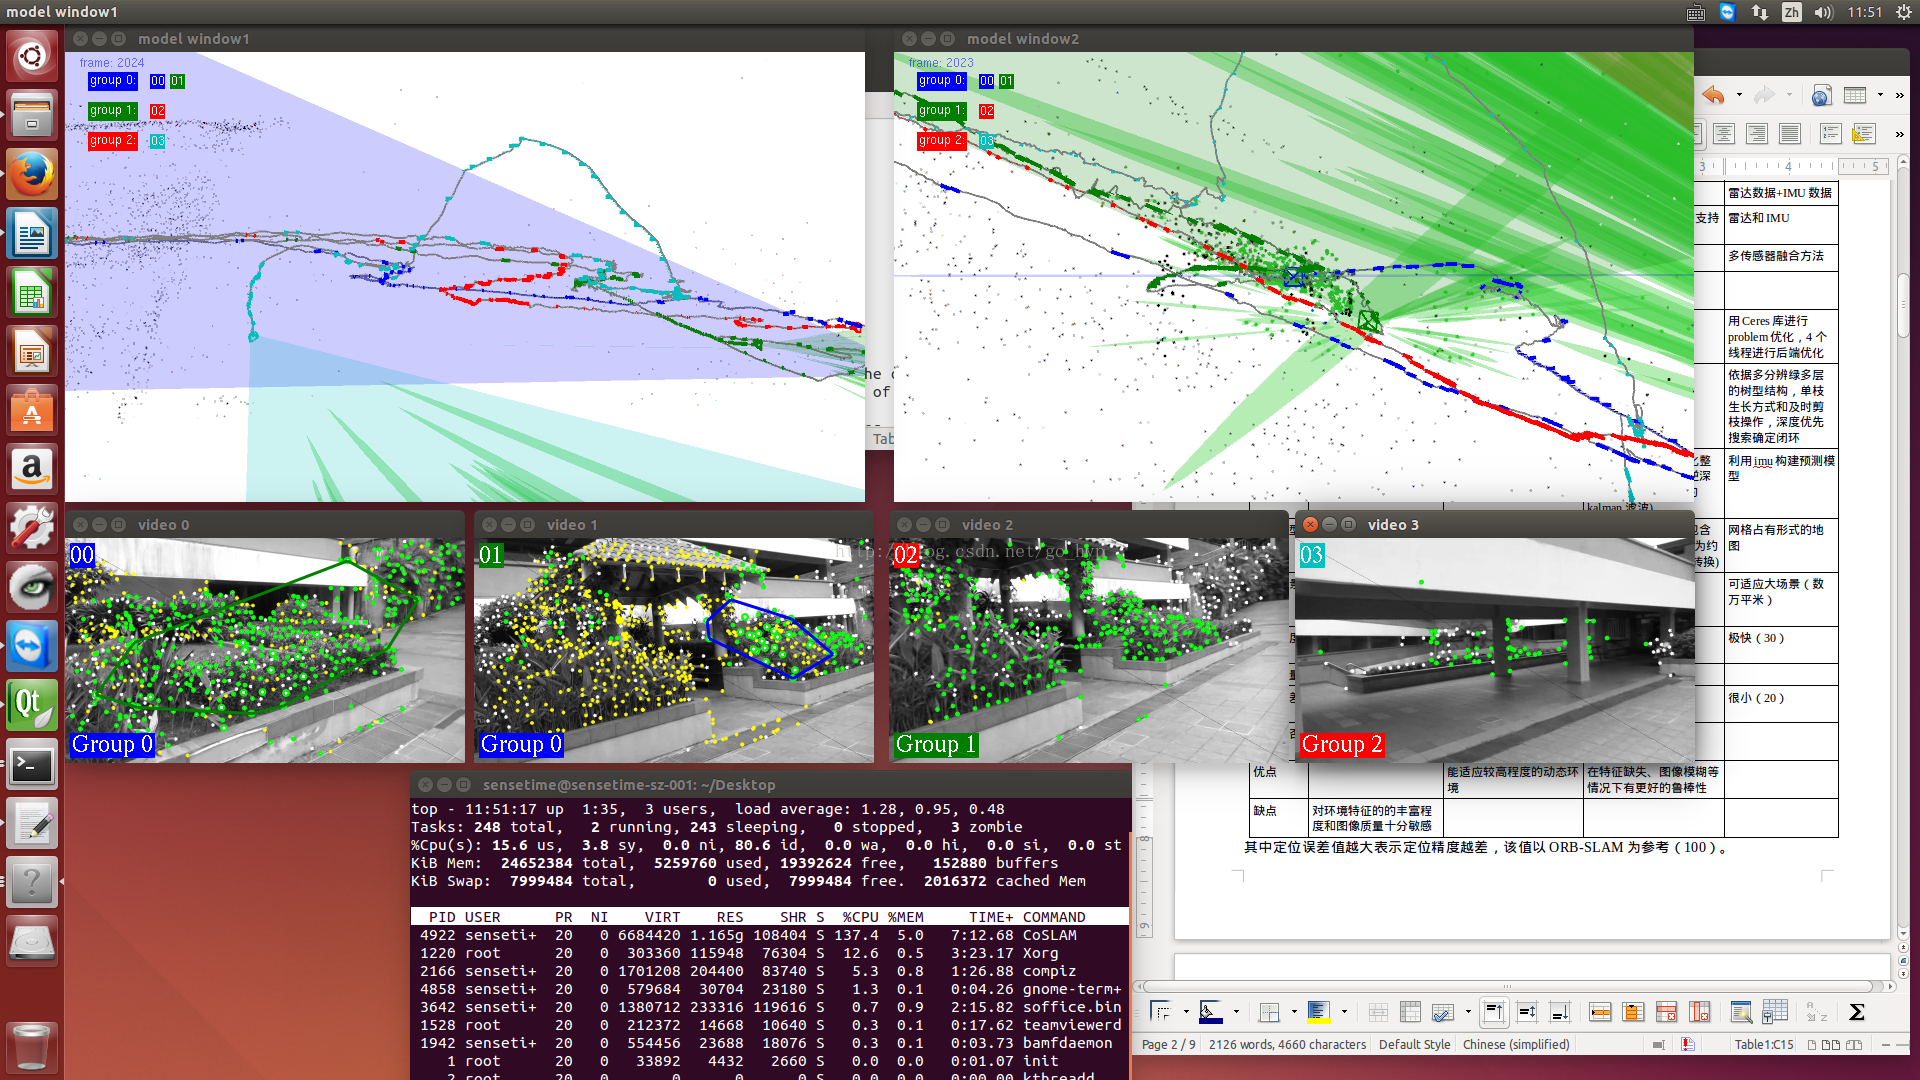This screenshot has height=1080, width=1920.
Task: Open the background color dropdown arrow
Action: point(1236,1012)
